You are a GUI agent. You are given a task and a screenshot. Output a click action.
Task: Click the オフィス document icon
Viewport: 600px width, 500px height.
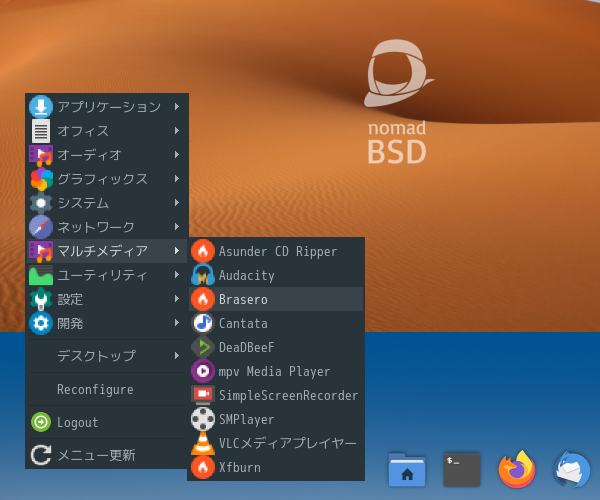(41, 131)
